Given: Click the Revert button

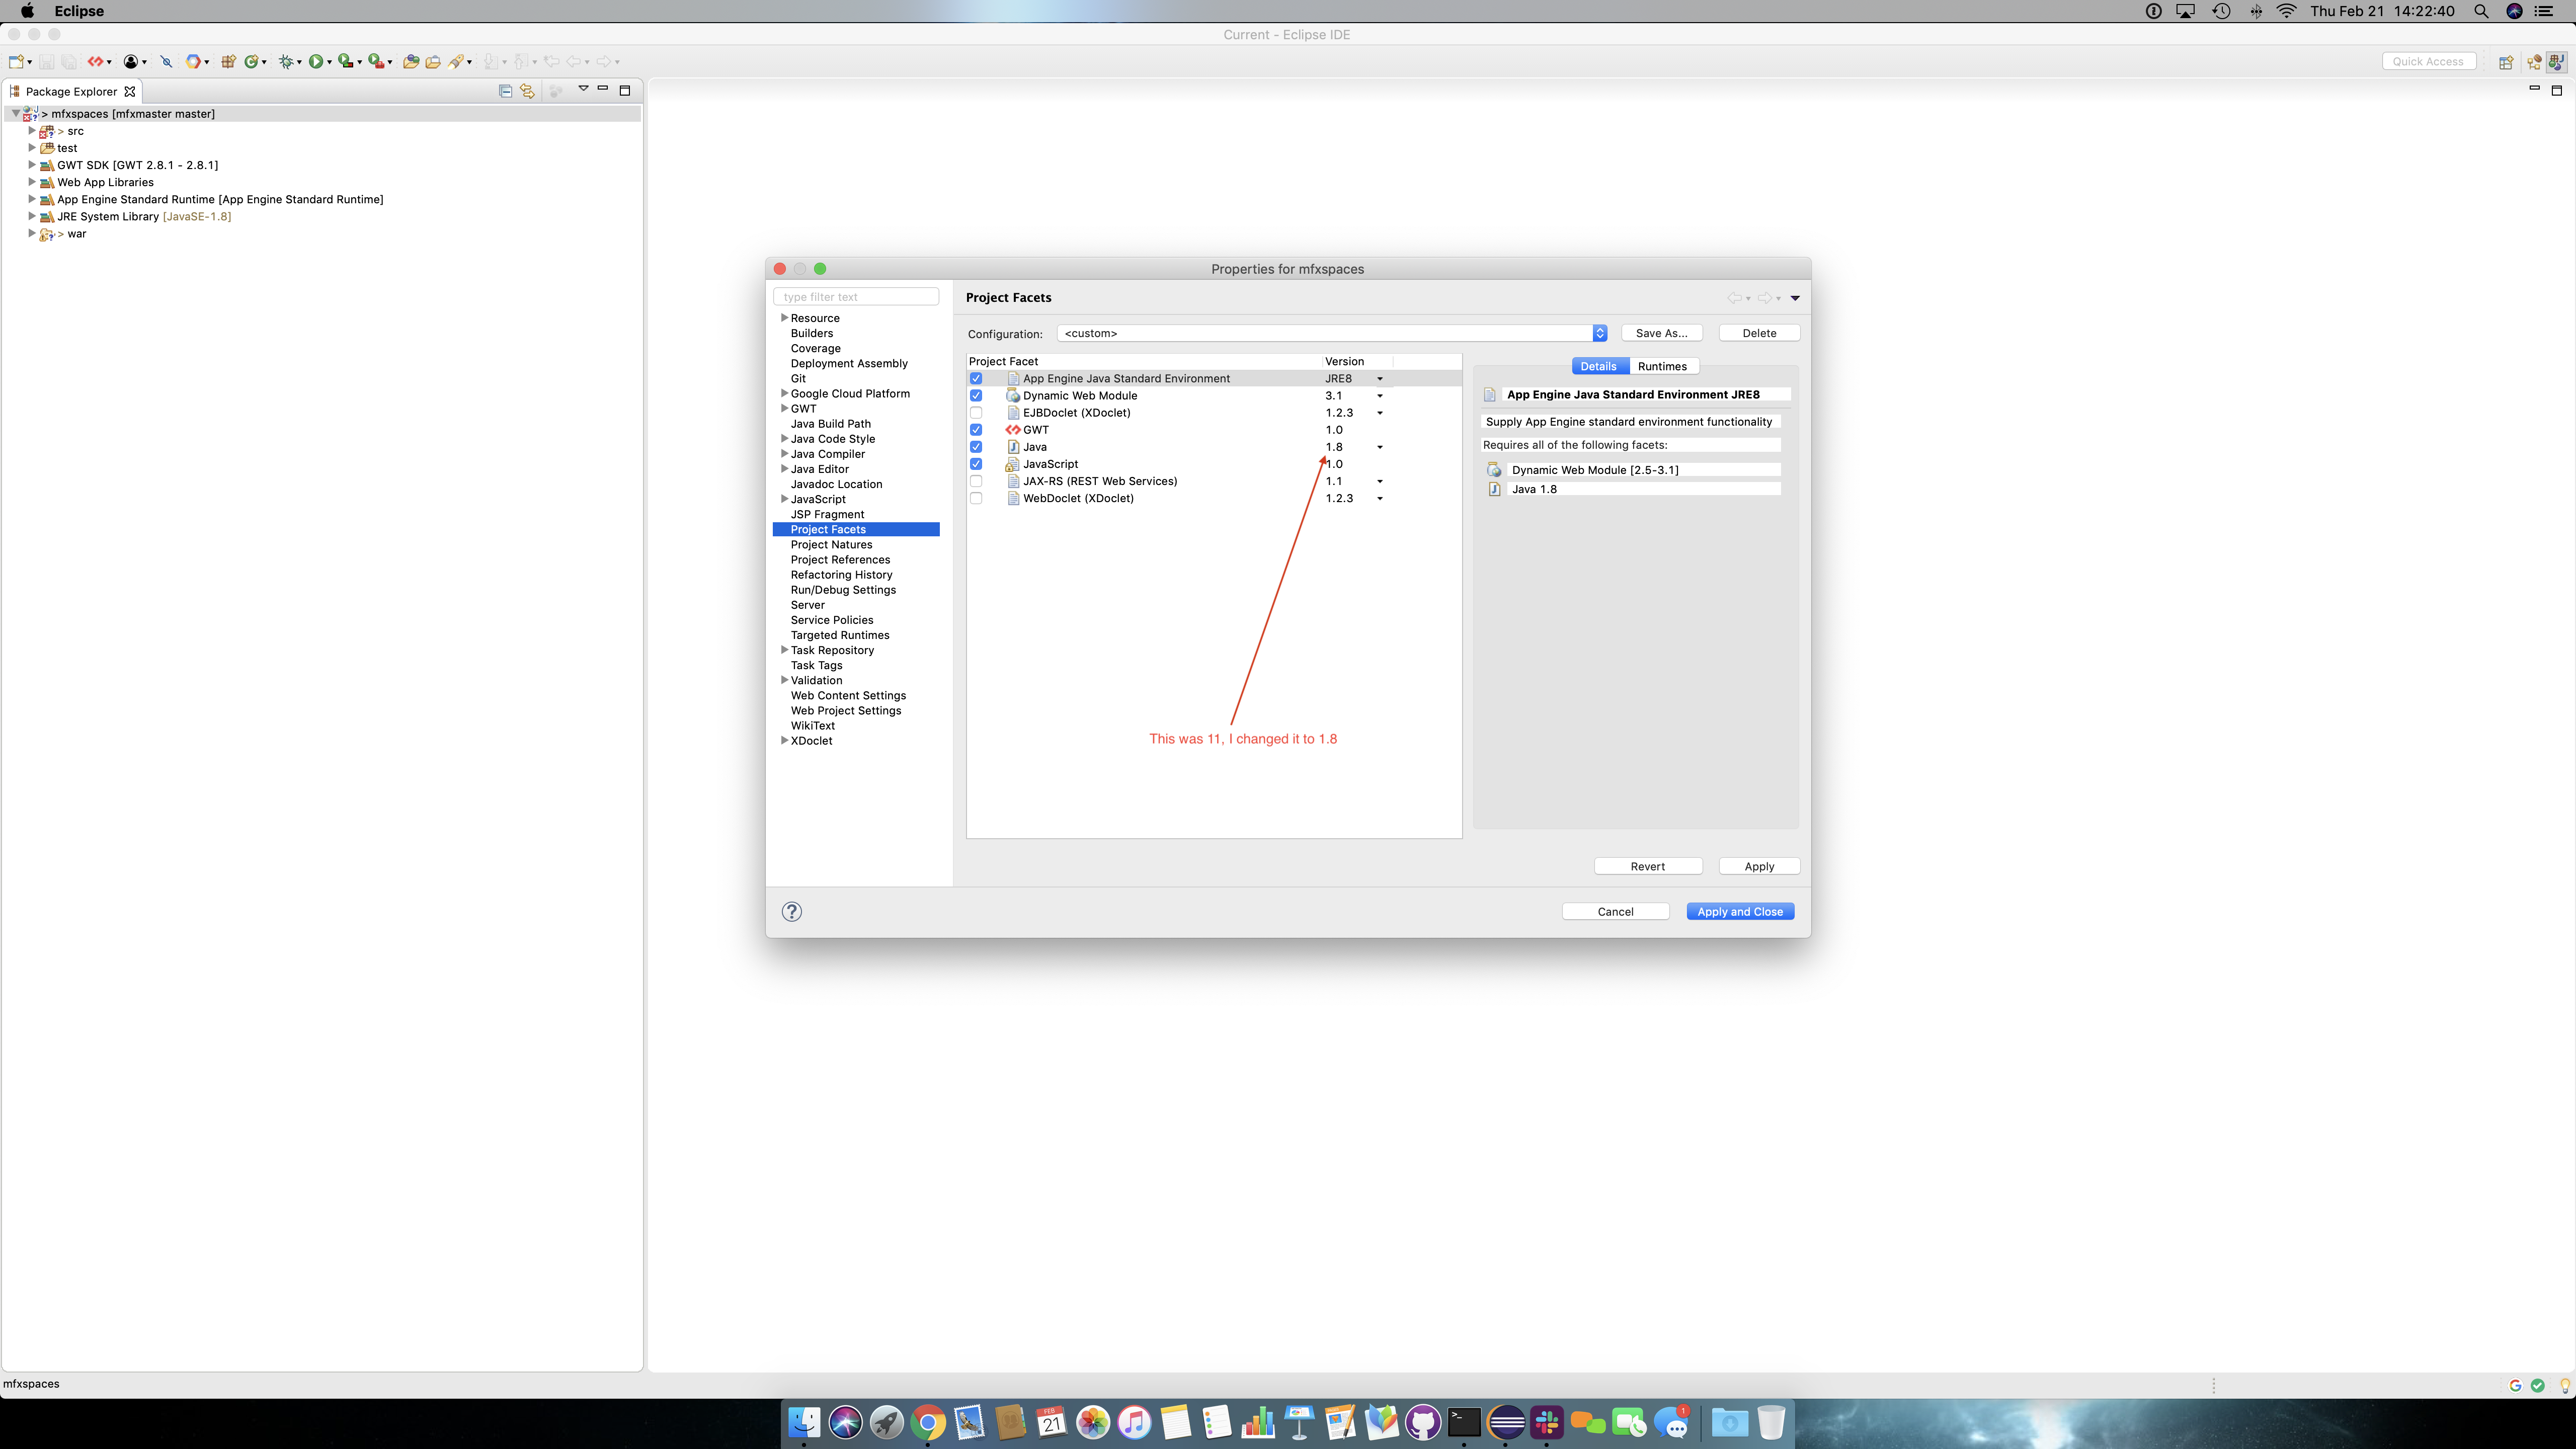Looking at the screenshot, I should [1648, 866].
